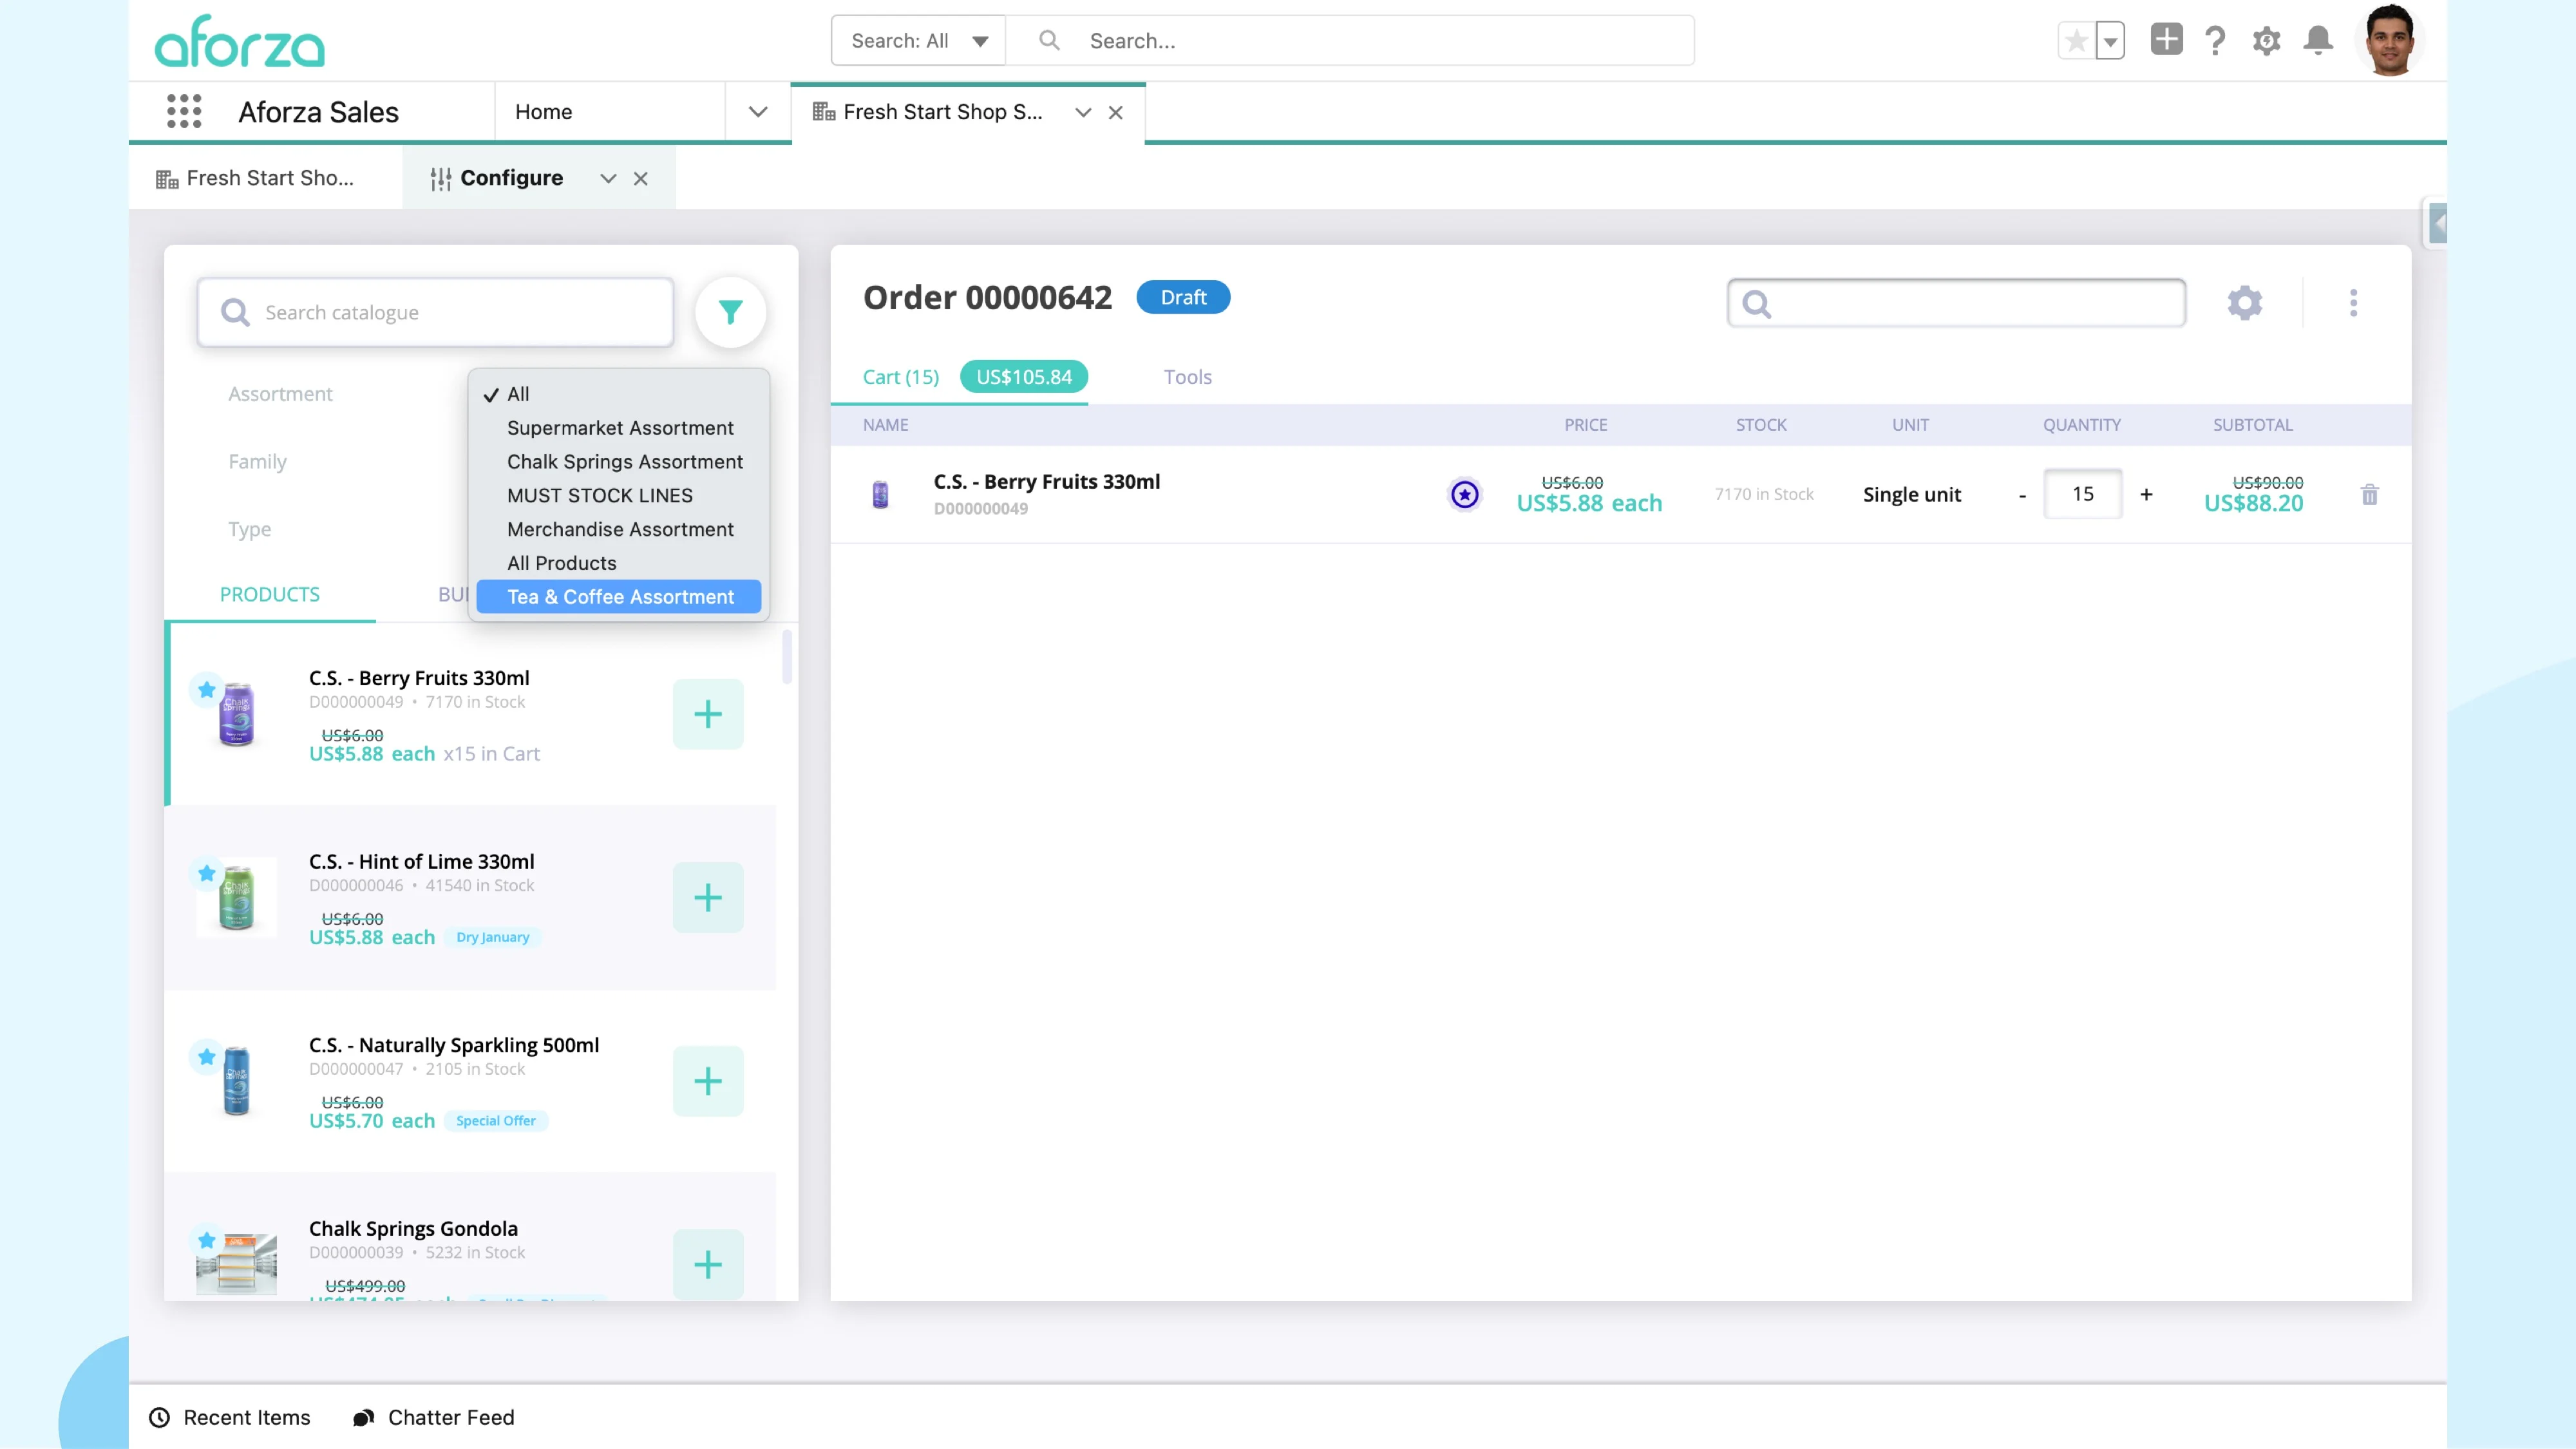
Task: Add C.S. - Naturally Sparkling 500ml to cart
Action: (708, 1081)
